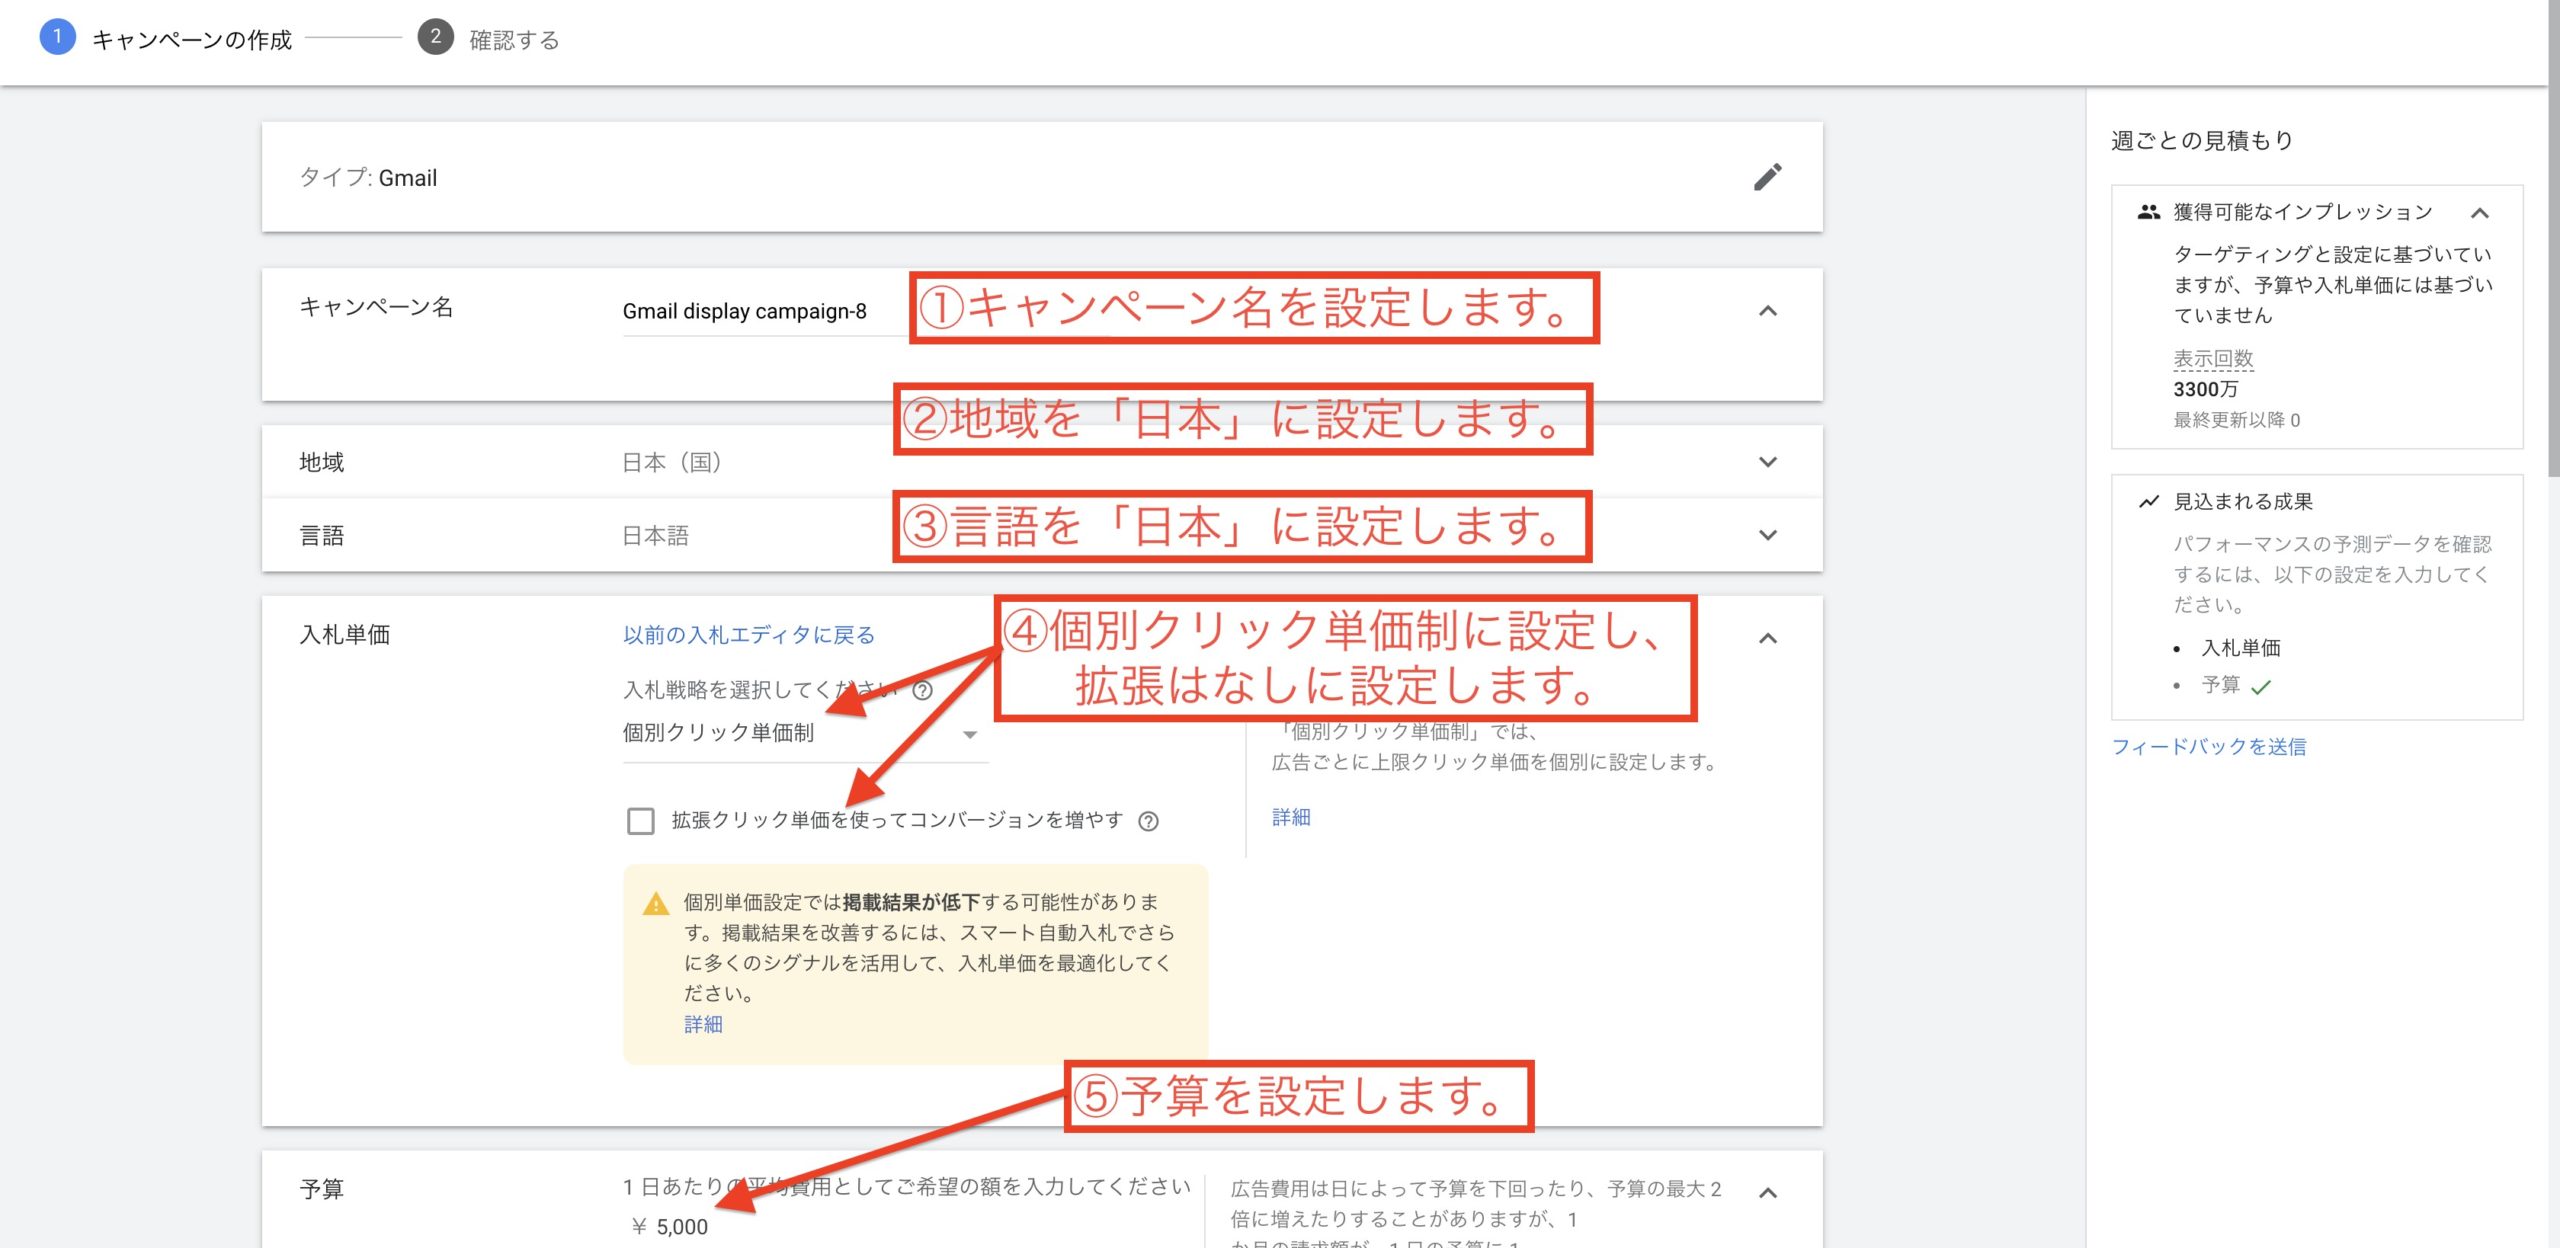Expand the 地域 section

(1767, 462)
